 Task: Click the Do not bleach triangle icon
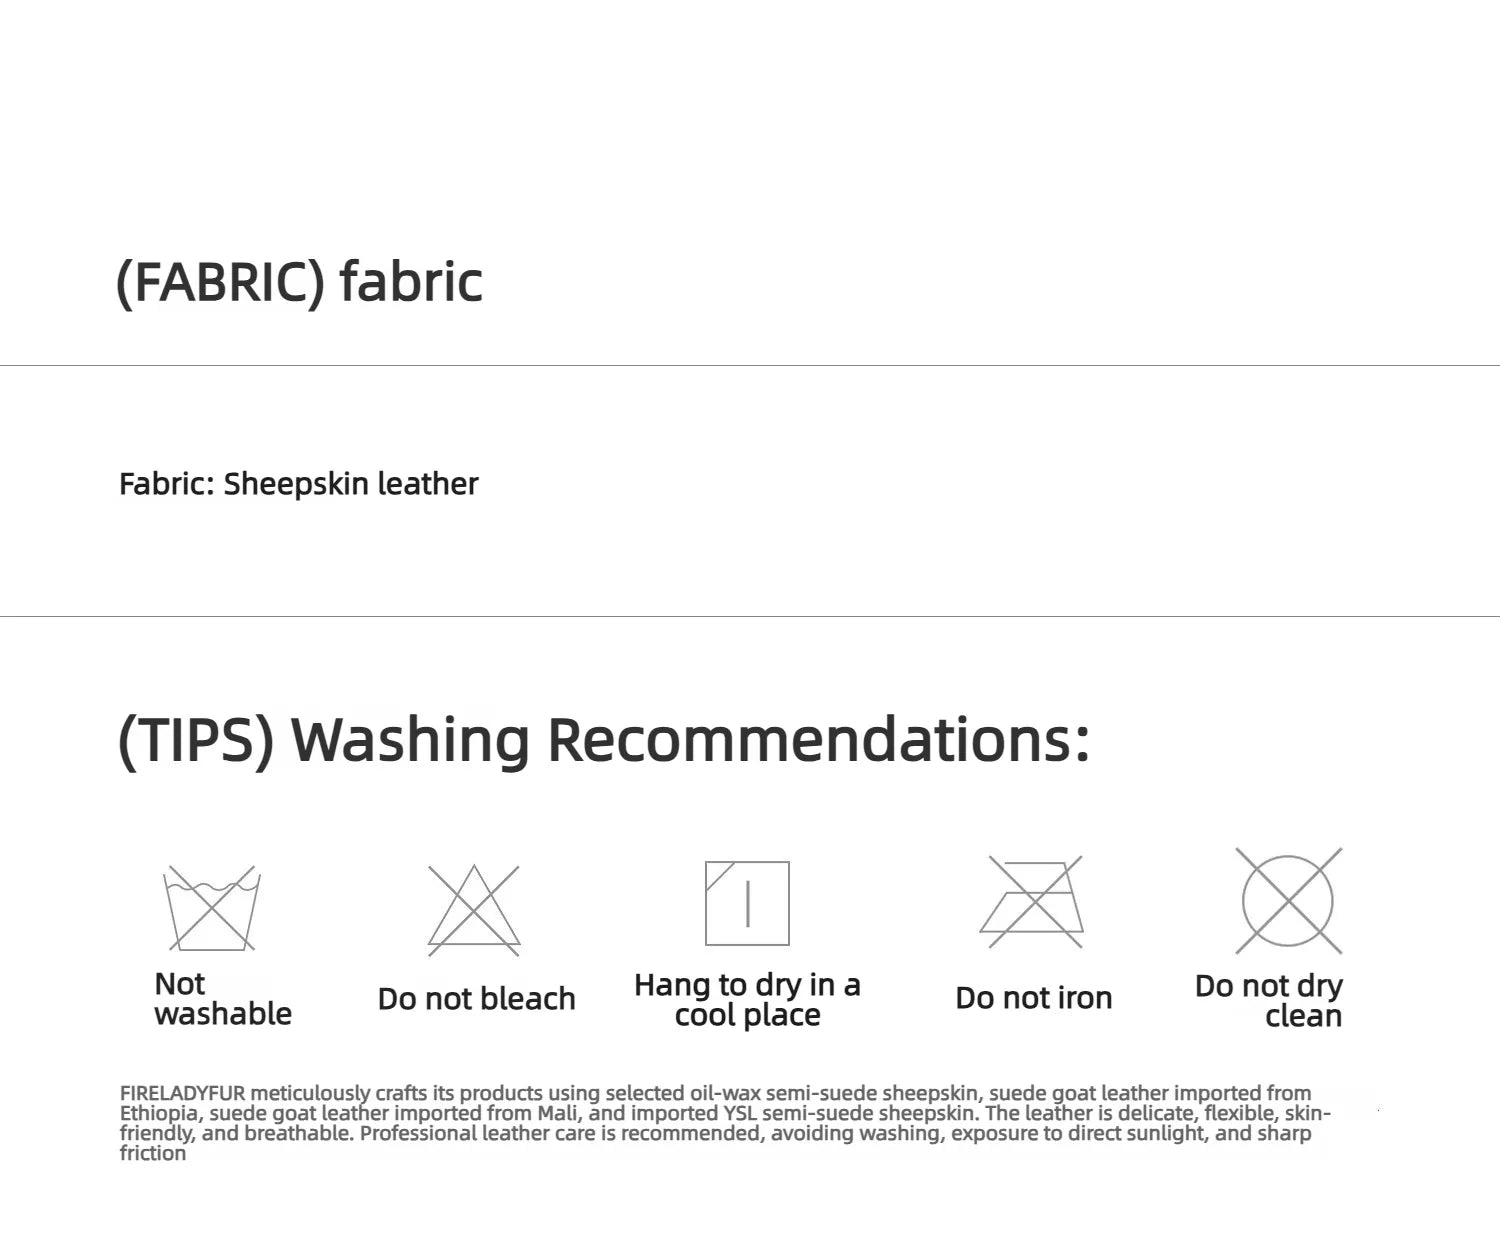tap(474, 909)
